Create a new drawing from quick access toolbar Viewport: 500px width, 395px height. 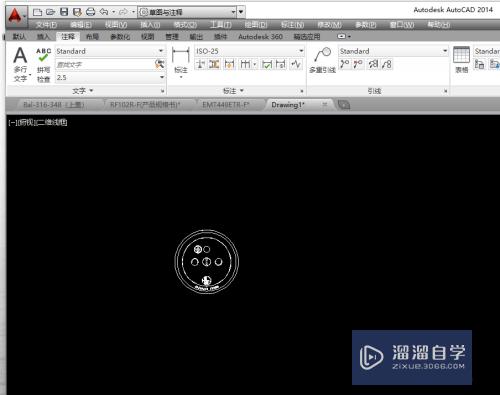pyautogui.click(x=37, y=12)
